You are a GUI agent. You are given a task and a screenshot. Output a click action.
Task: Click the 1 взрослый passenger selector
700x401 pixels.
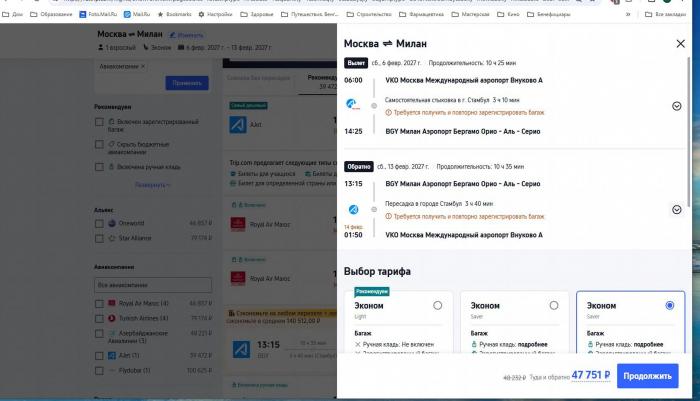point(117,47)
